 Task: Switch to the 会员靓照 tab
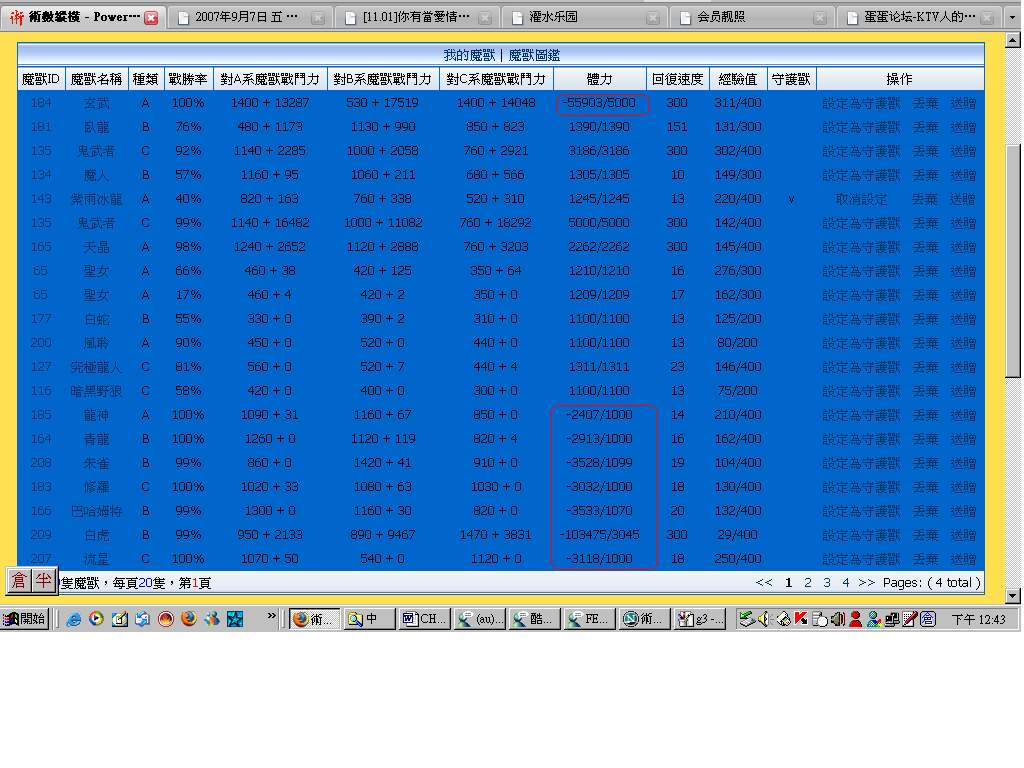(x=749, y=18)
